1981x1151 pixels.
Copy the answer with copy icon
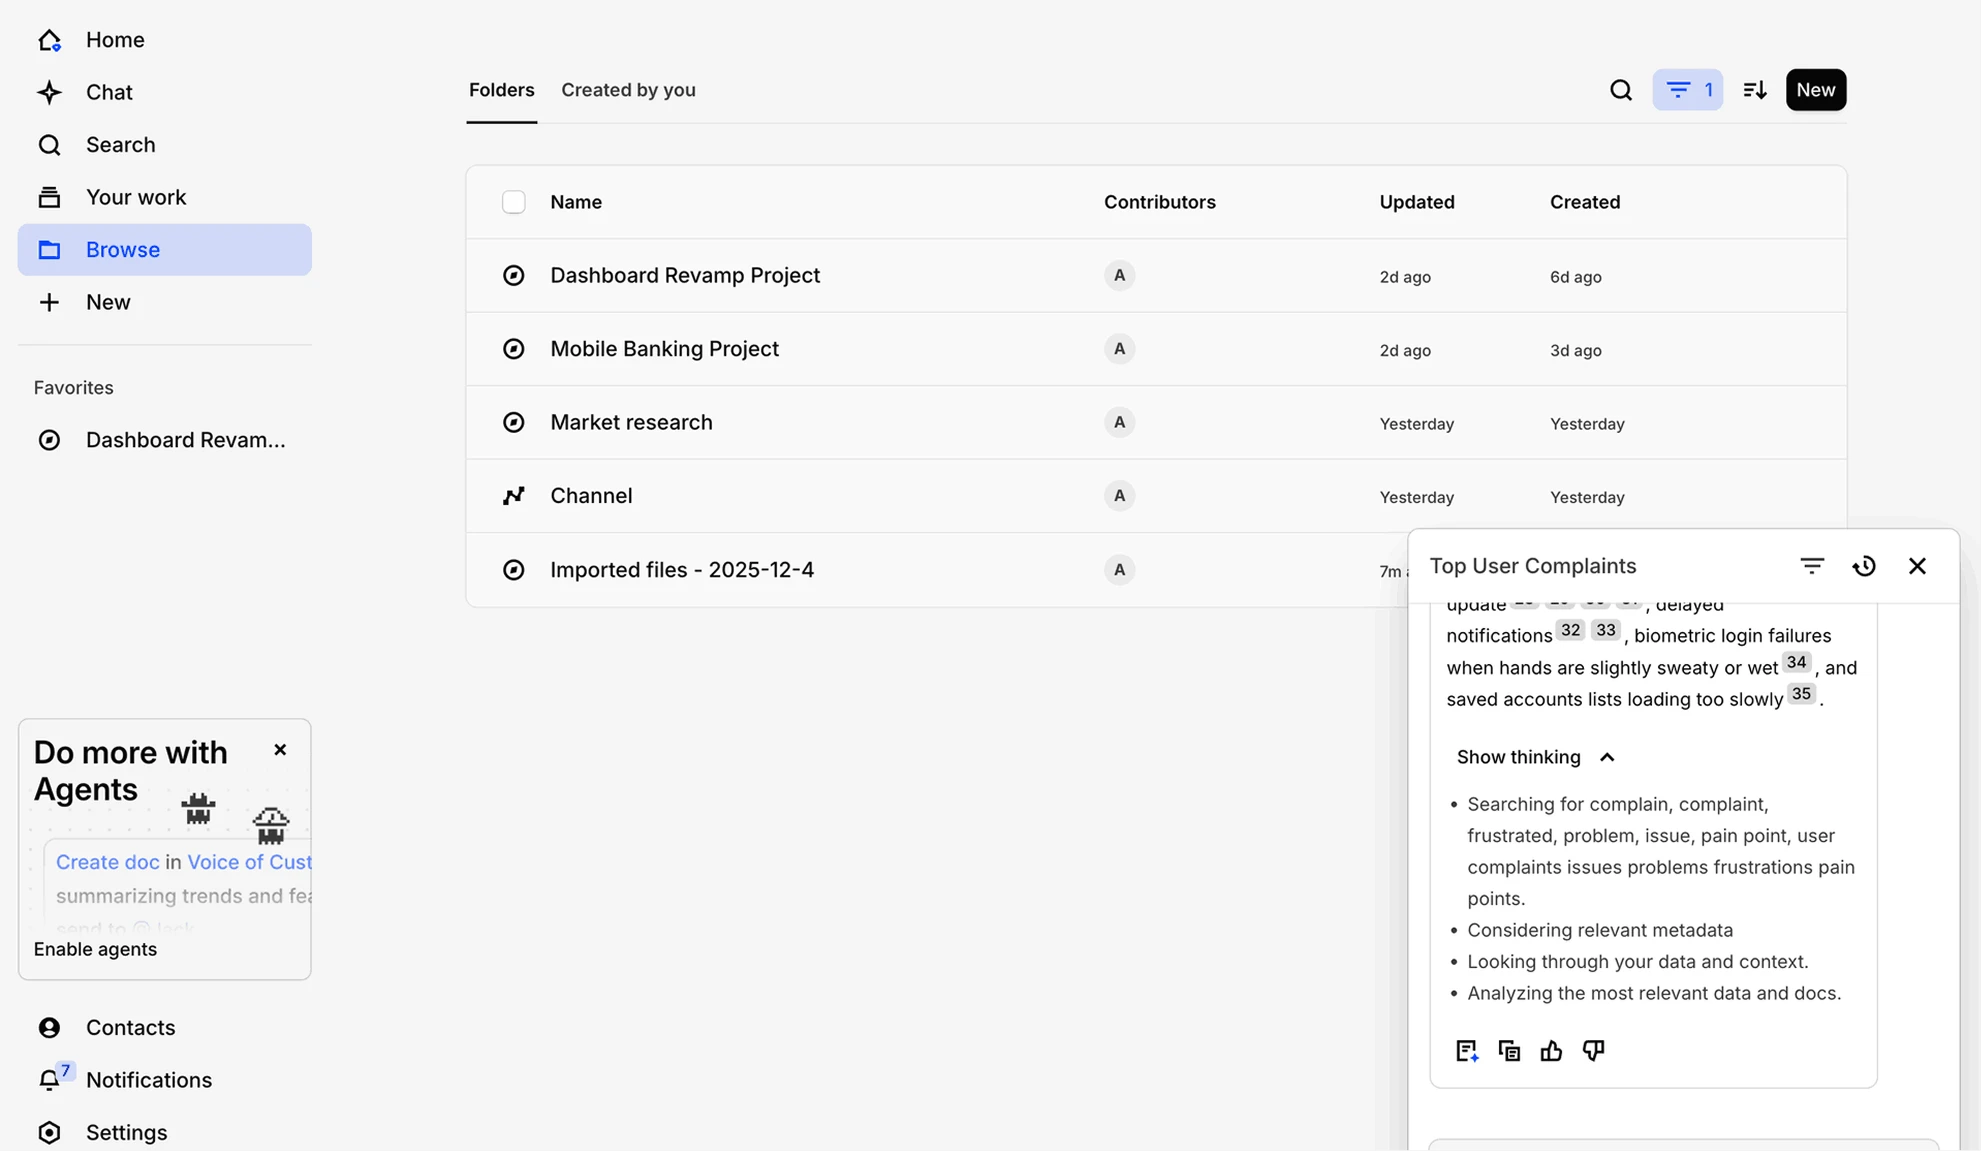[1509, 1050]
